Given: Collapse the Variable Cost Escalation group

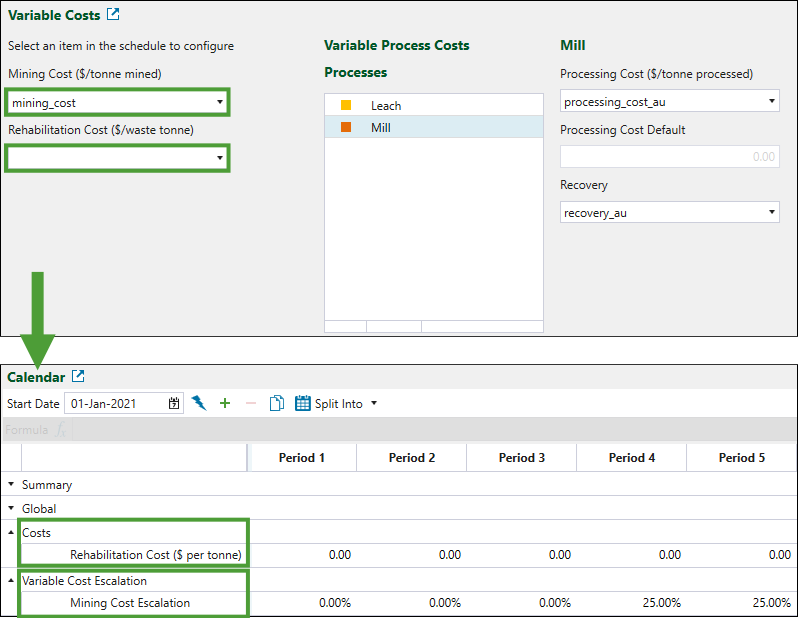Looking at the screenshot, I should coord(12,581).
